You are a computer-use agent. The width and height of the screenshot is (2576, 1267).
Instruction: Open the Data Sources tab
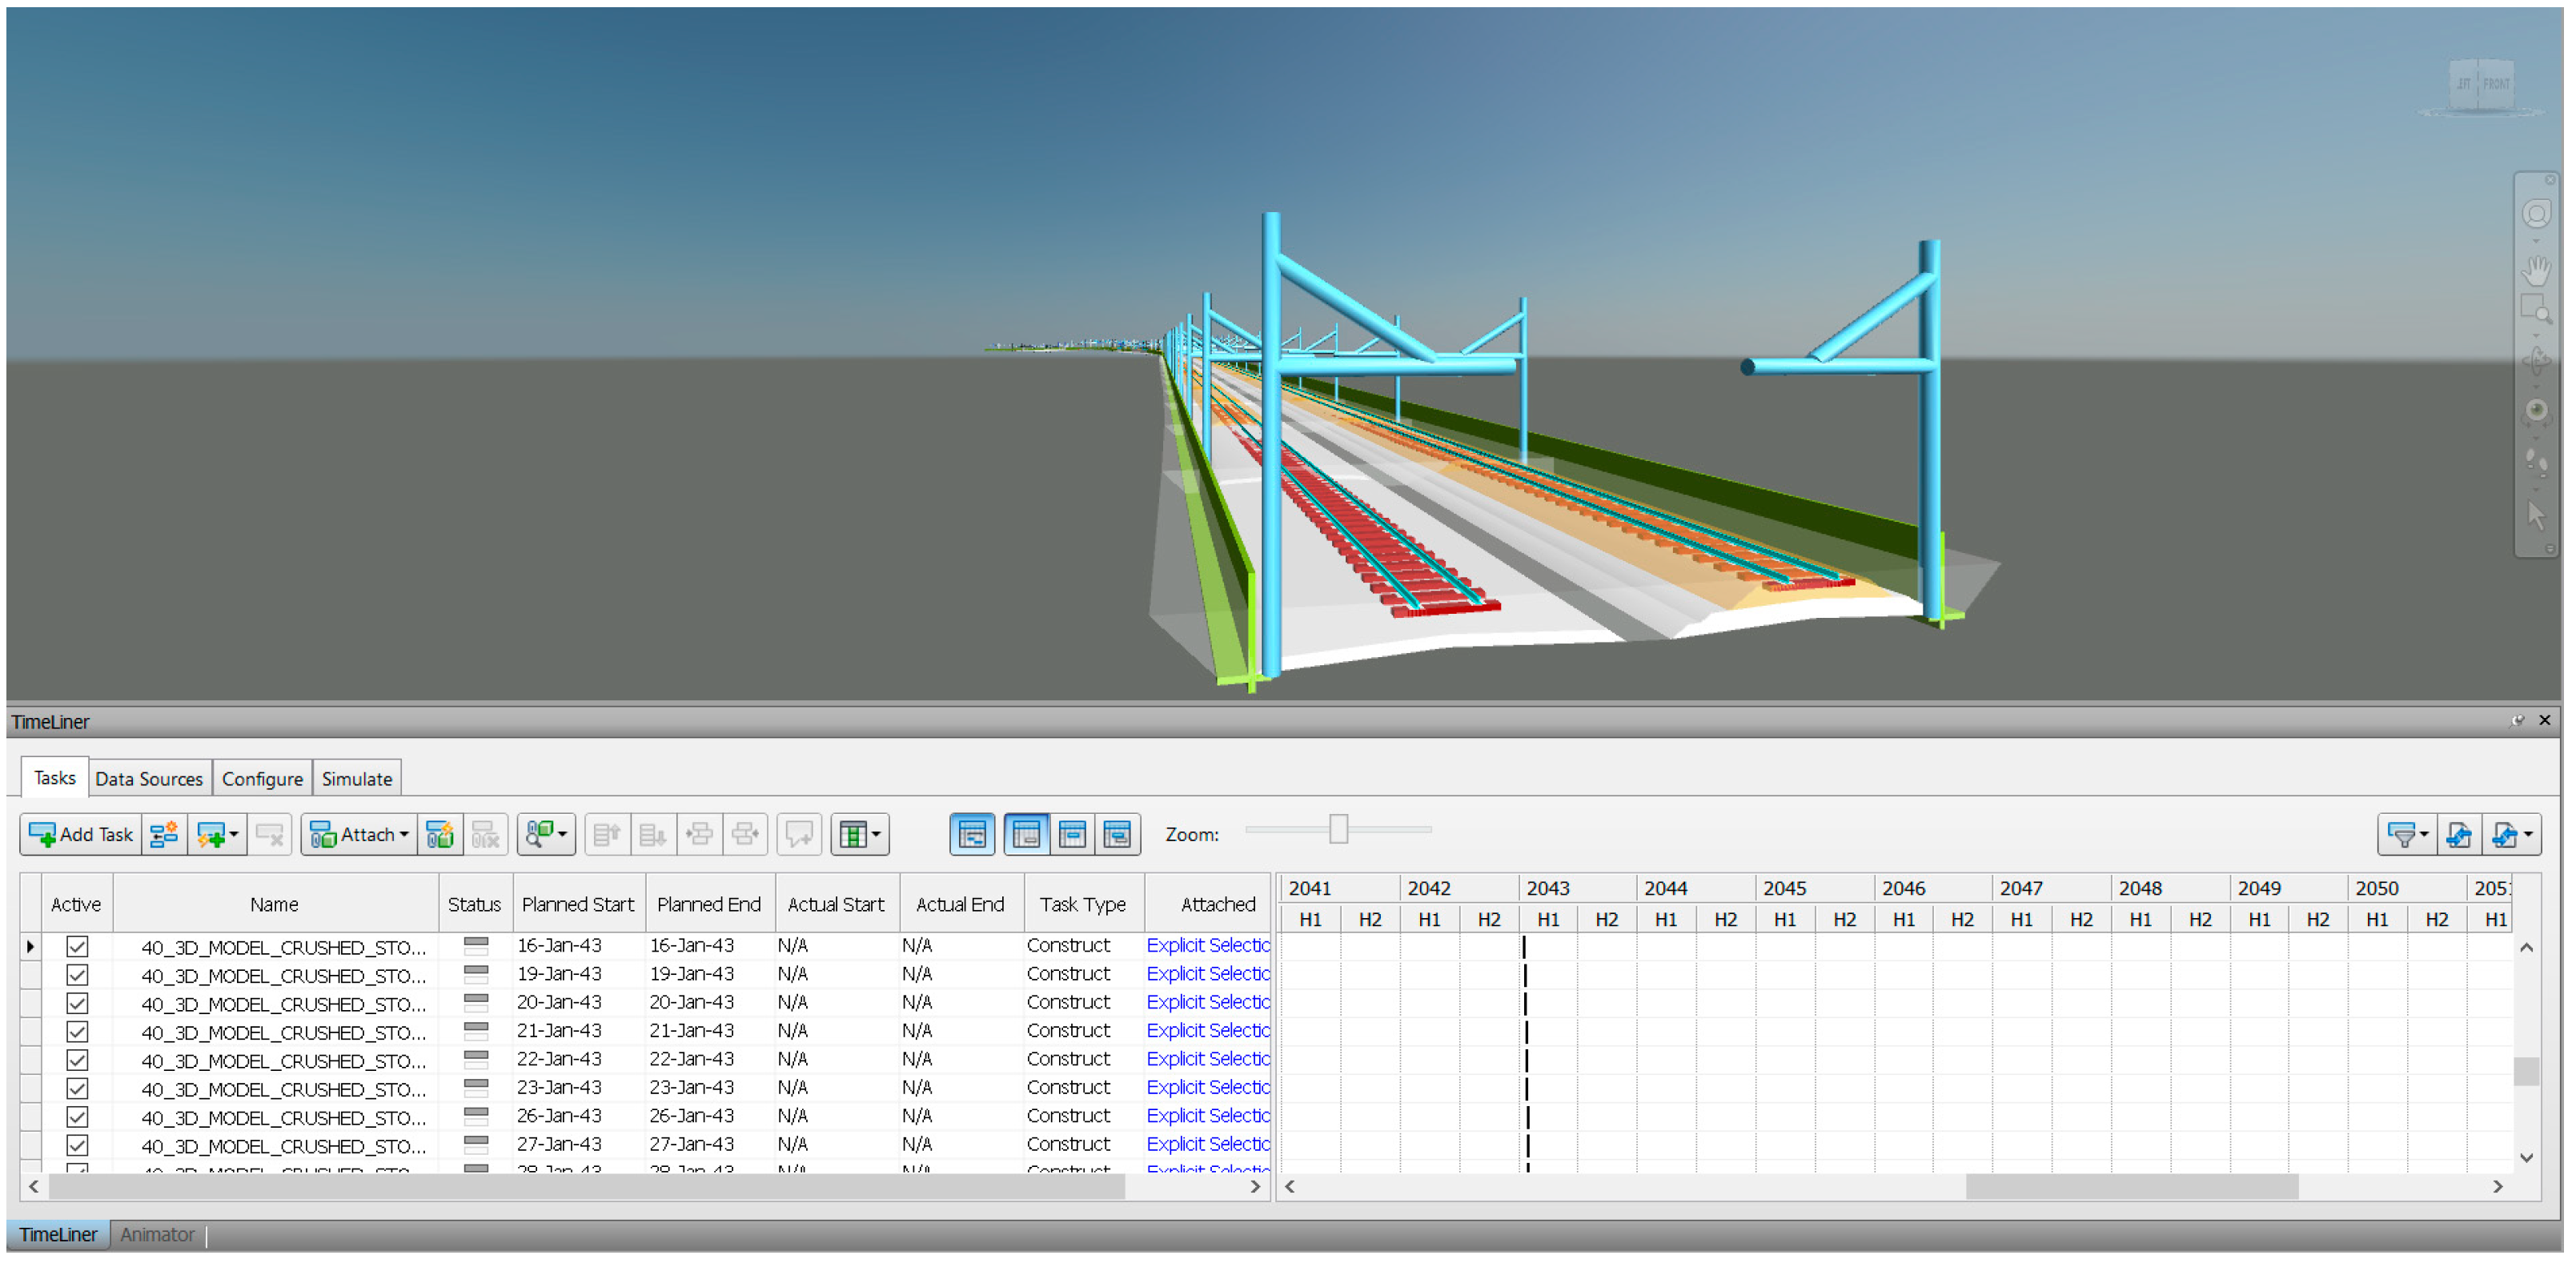click(x=149, y=779)
